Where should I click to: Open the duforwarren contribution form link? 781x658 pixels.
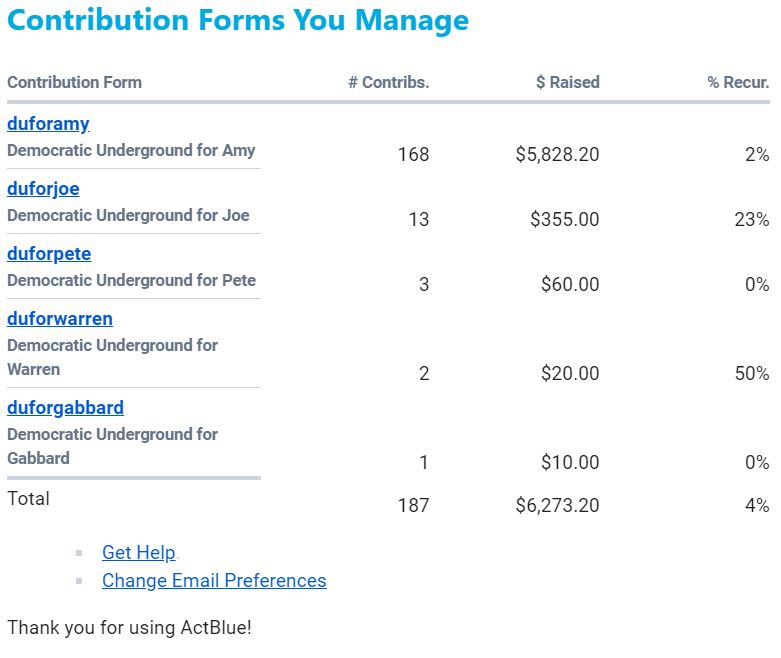60,319
